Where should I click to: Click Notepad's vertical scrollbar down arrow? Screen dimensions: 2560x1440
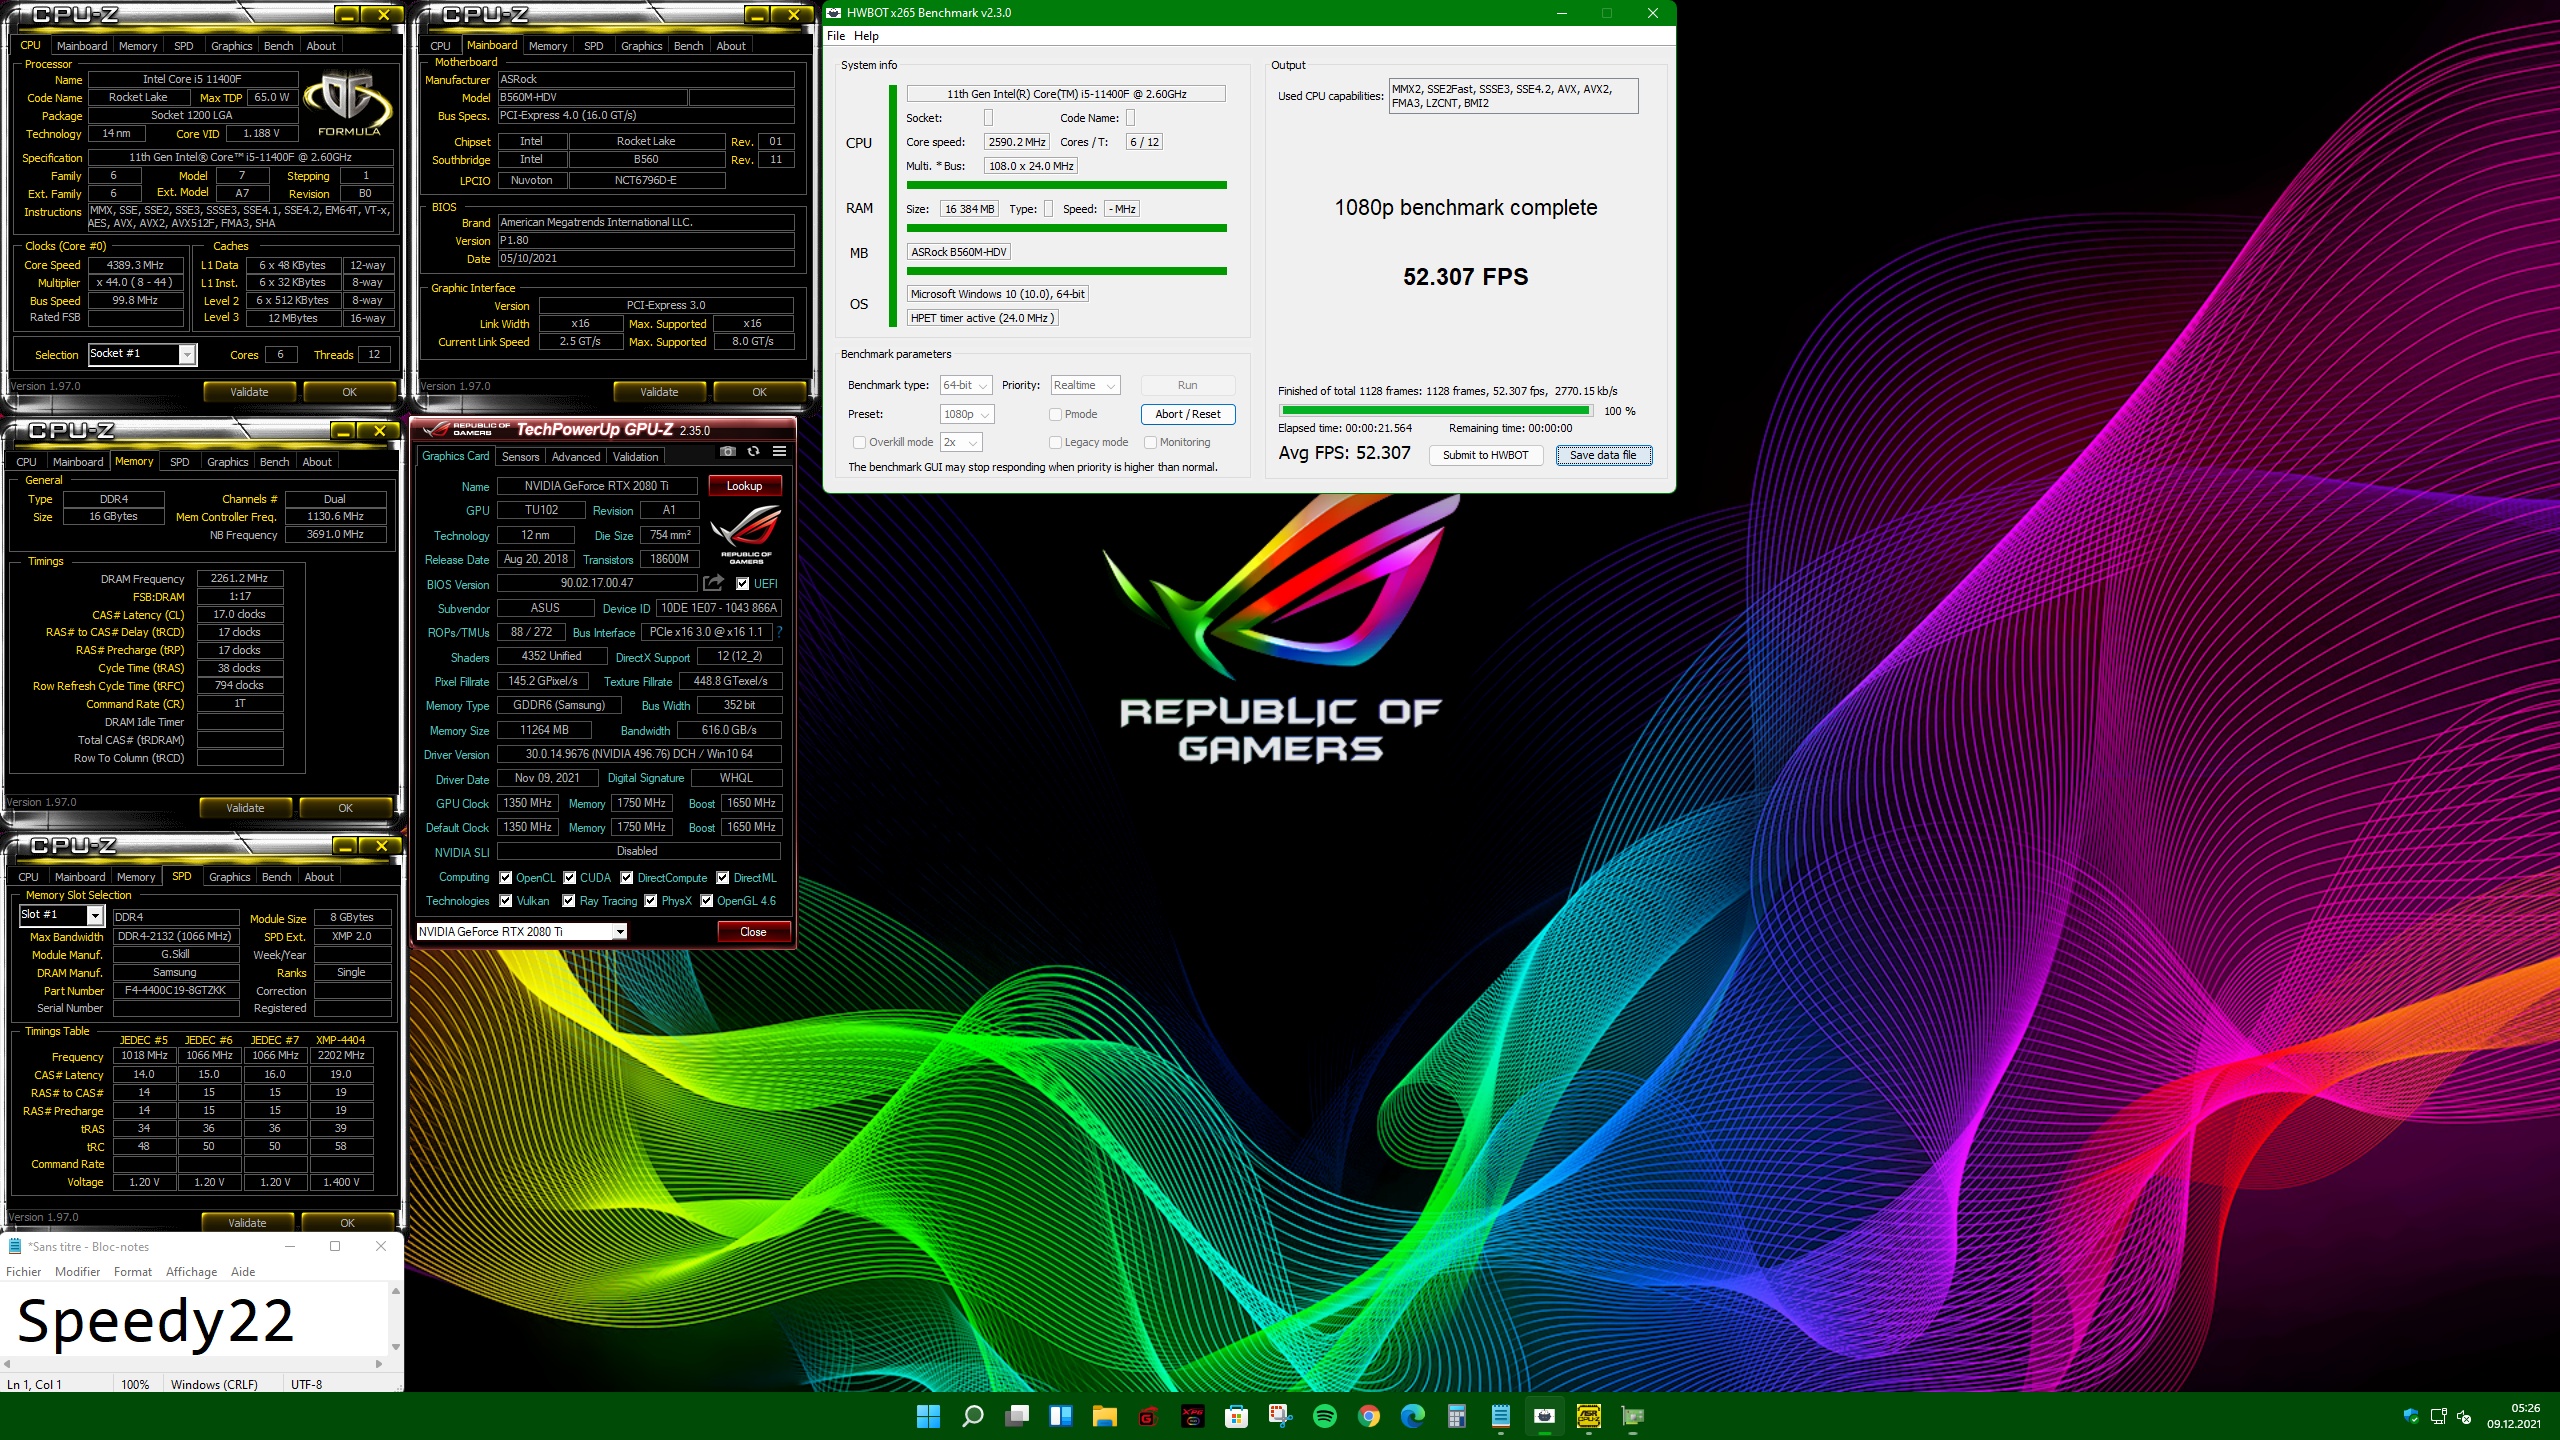(396, 1346)
